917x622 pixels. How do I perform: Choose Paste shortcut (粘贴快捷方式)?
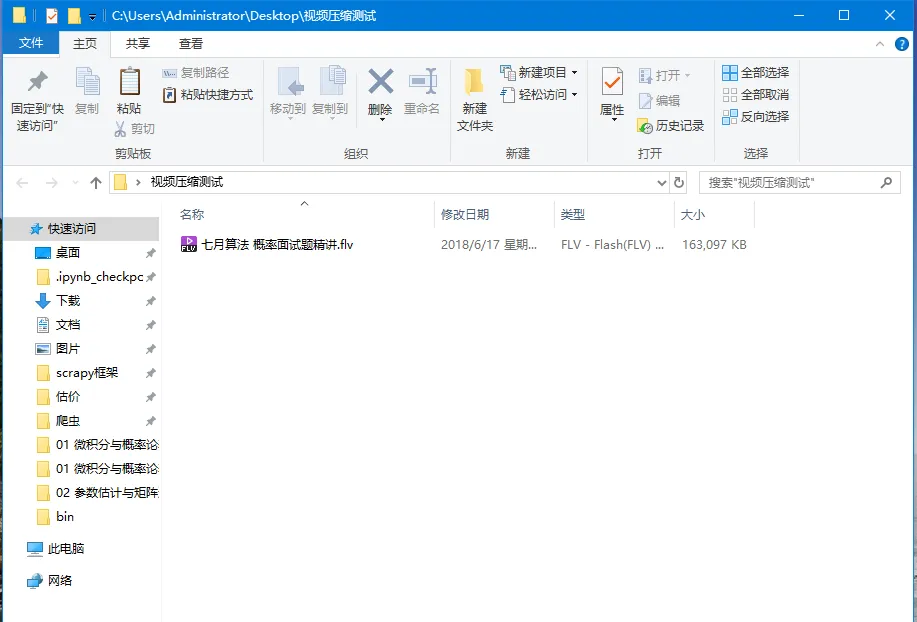pos(208,95)
